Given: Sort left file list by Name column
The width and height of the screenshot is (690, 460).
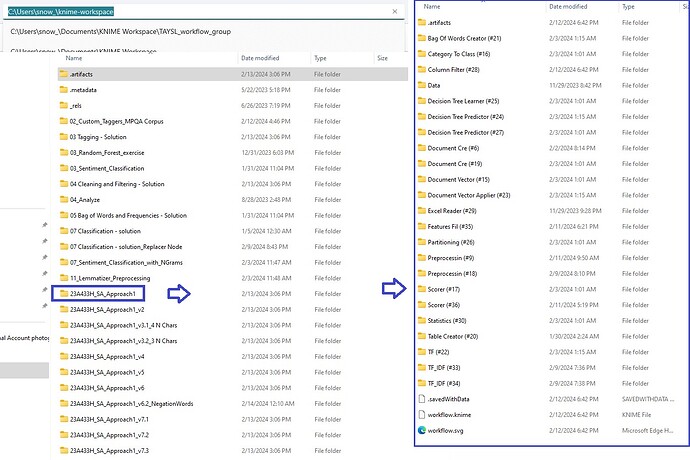Looking at the screenshot, I should 74,58.
